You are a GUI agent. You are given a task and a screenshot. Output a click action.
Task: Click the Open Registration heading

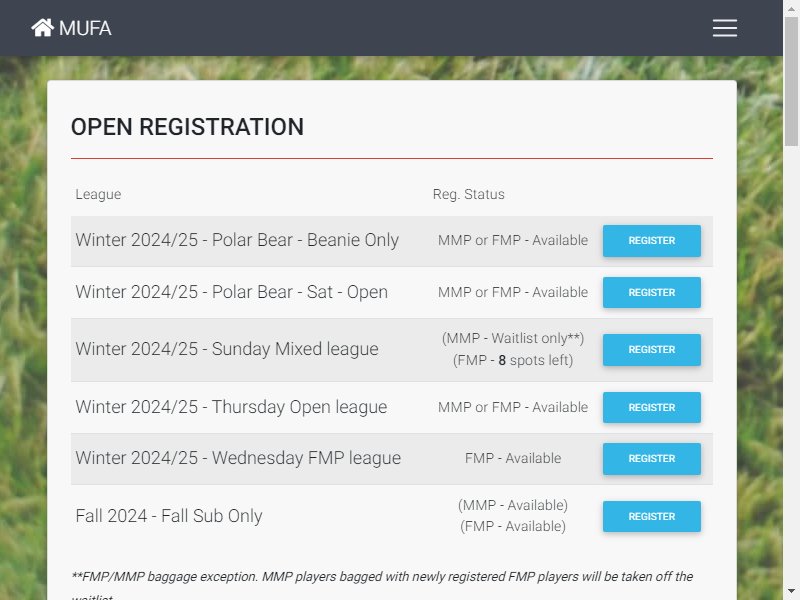[x=187, y=127]
